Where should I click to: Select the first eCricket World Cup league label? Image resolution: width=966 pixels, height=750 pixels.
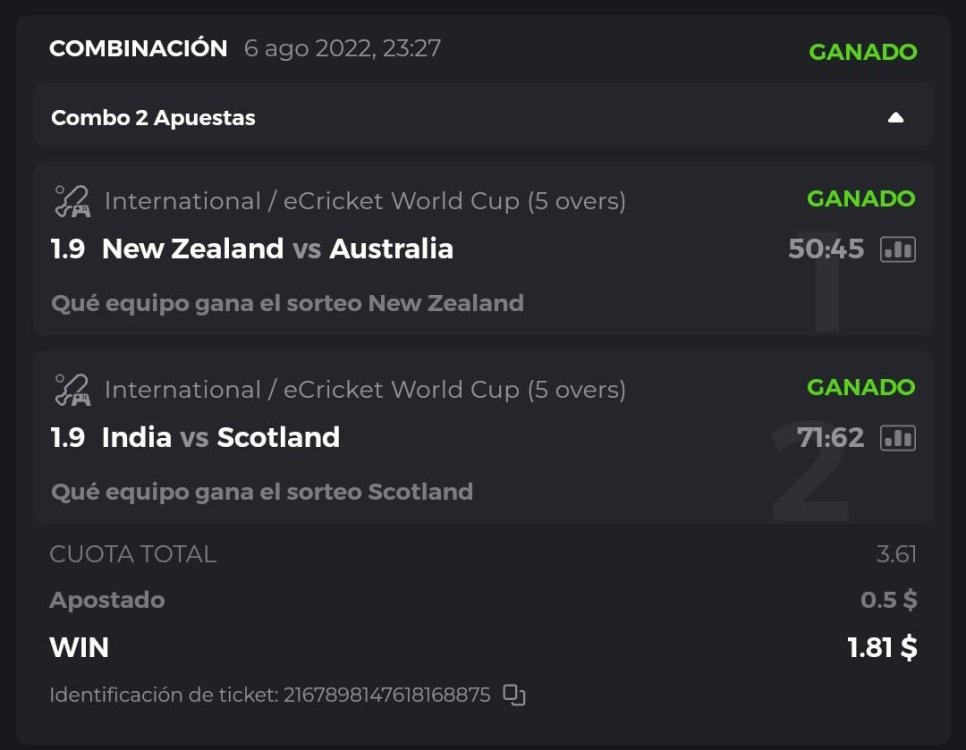click(x=365, y=201)
